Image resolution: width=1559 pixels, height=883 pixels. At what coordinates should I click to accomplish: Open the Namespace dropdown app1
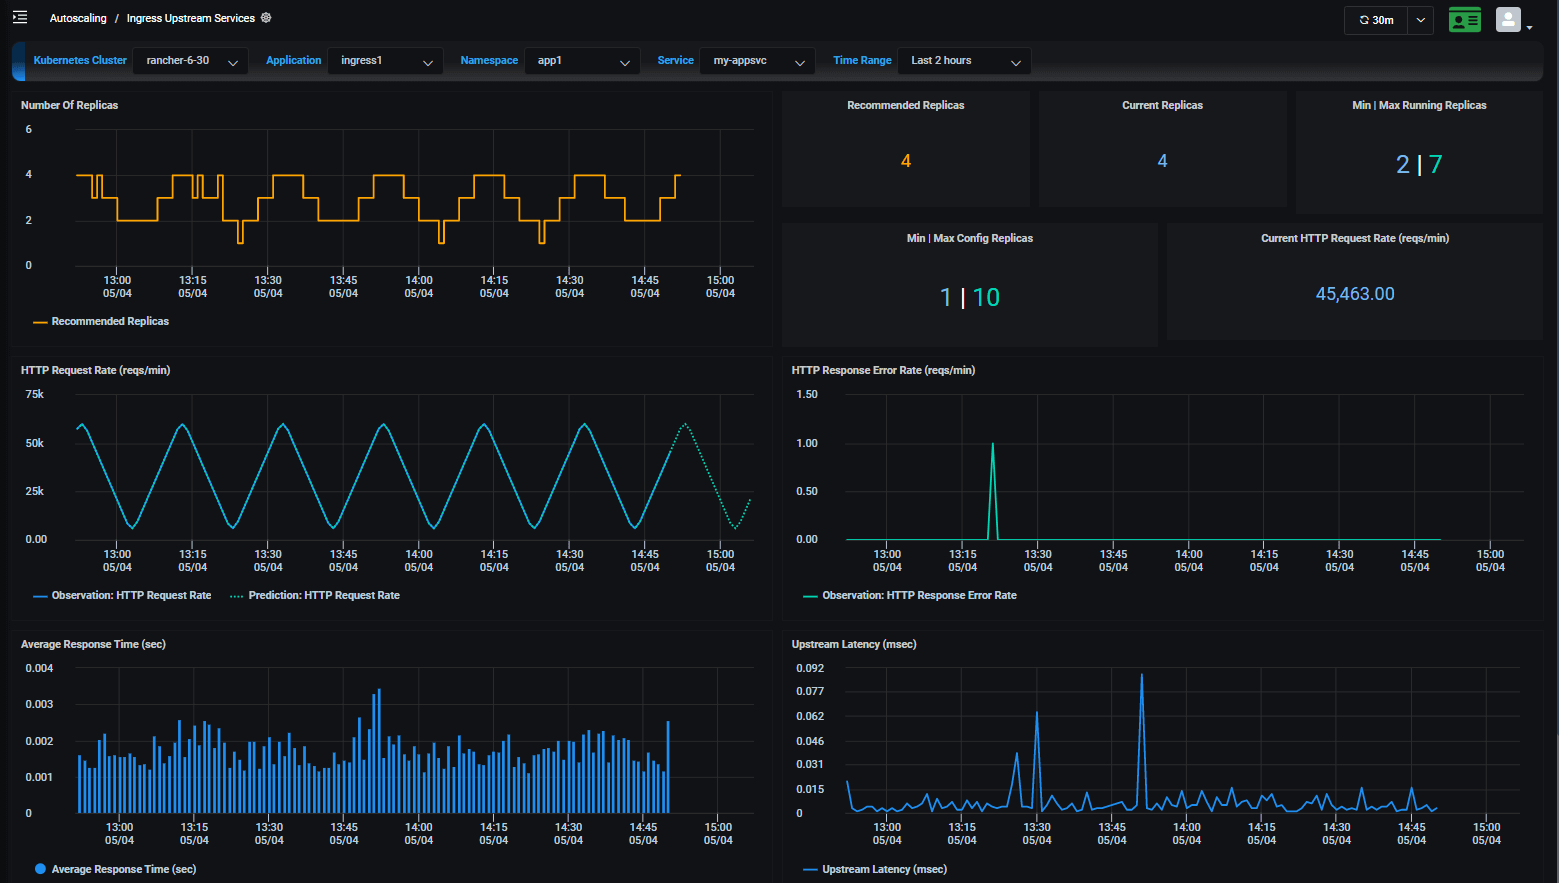click(x=582, y=61)
